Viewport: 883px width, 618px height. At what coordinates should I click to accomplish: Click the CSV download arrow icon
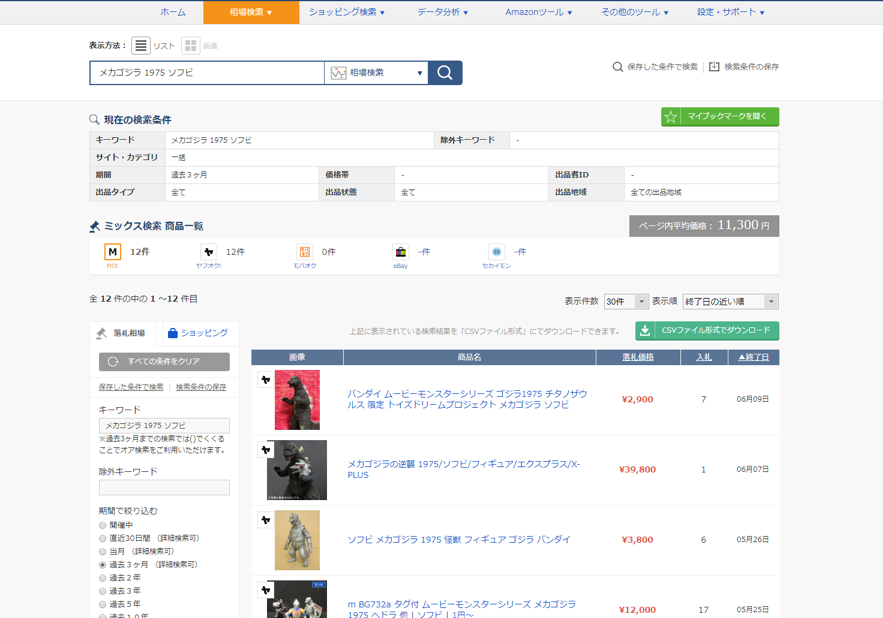[645, 331]
